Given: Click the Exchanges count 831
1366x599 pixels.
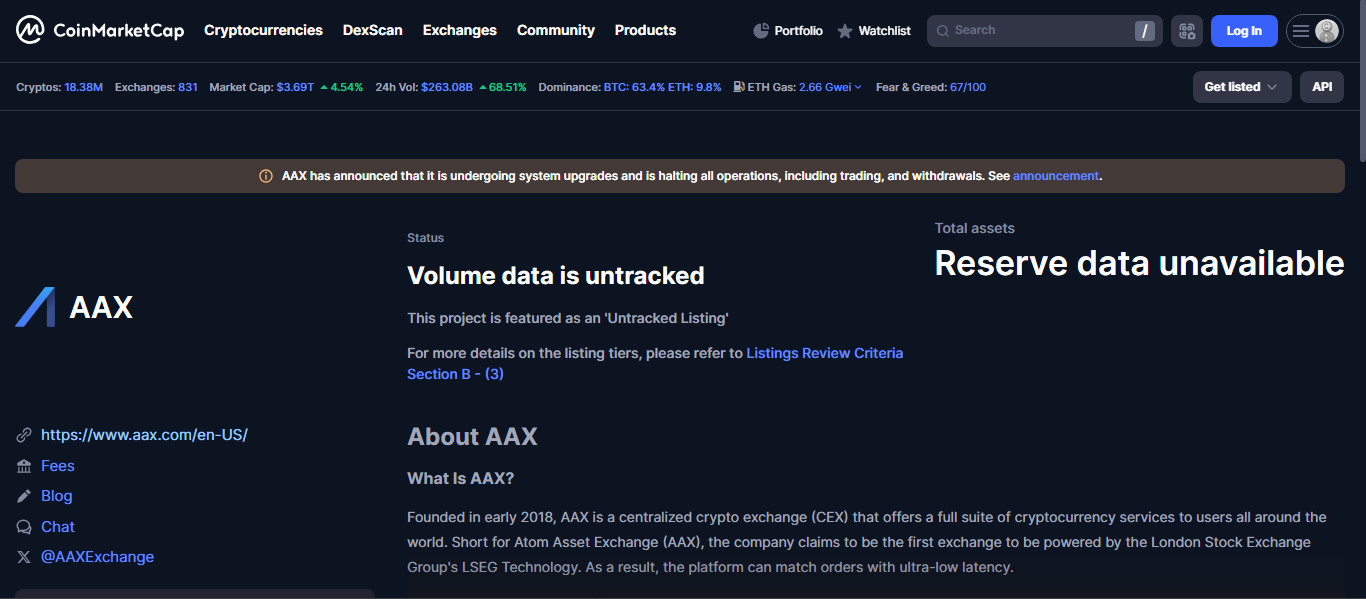Looking at the screenshot, I should point(188,87).
